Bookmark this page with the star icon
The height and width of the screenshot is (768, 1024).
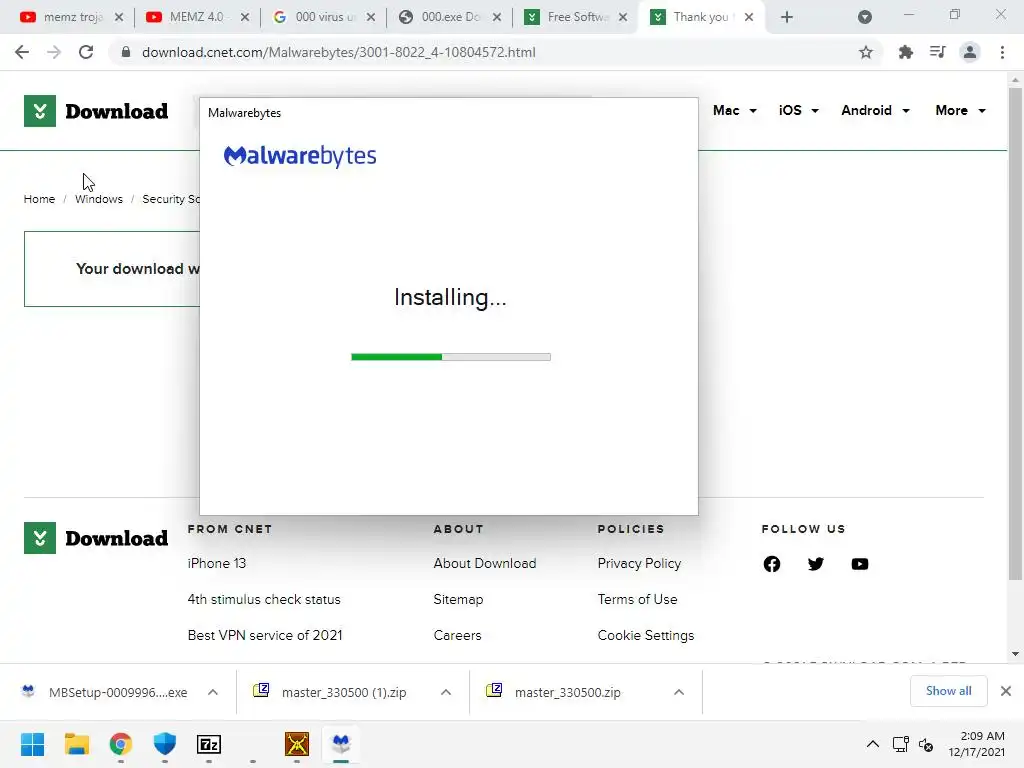(866, 52)
